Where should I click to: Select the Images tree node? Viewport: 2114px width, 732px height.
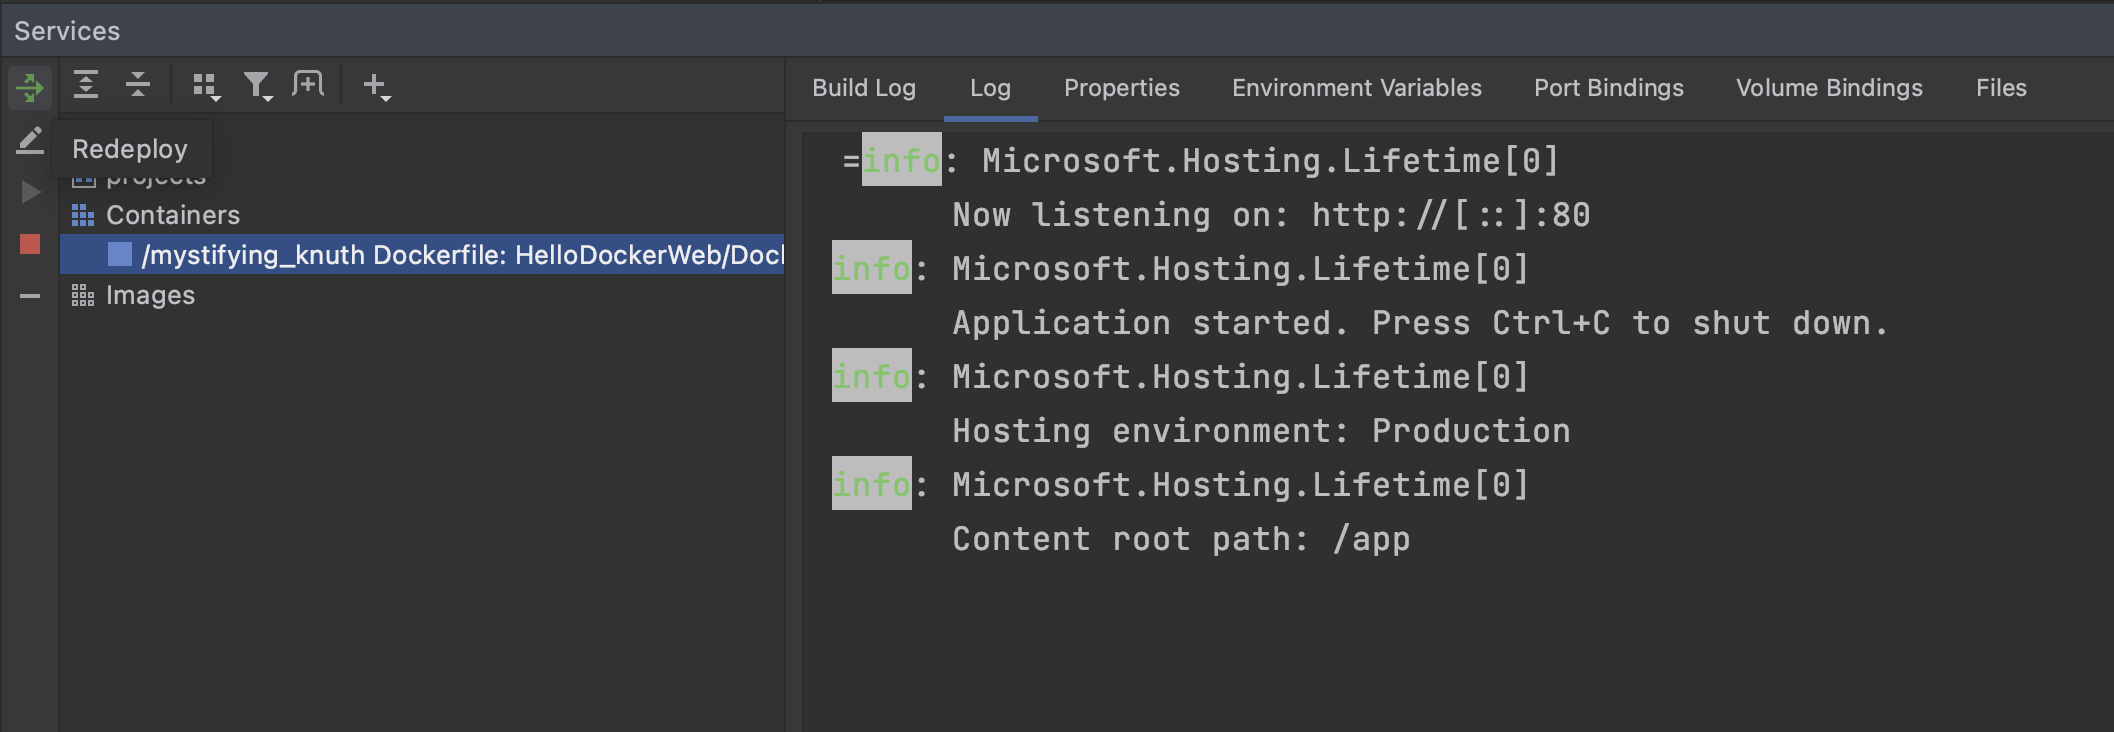point(150,295)
